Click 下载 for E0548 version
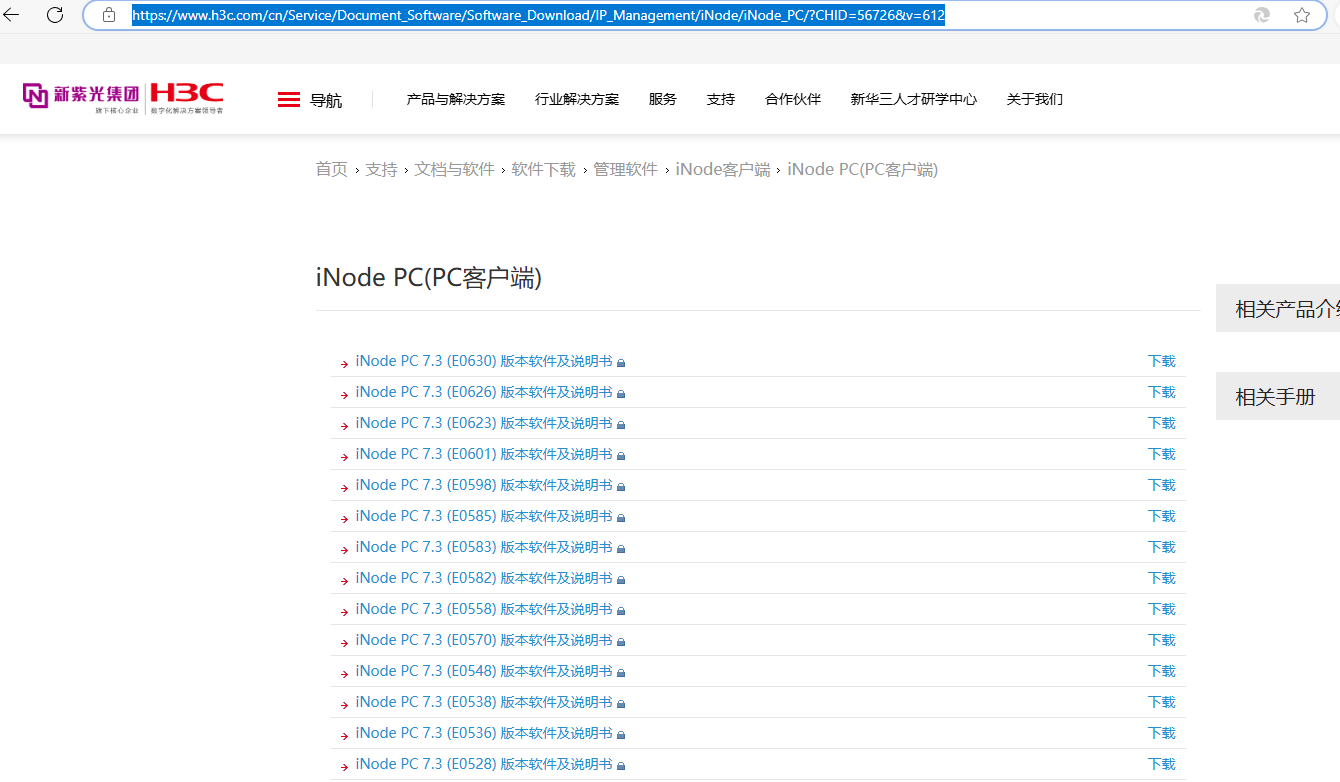Image resolution: width=1340 pixels, height=782 pixels. point(1162,671)
